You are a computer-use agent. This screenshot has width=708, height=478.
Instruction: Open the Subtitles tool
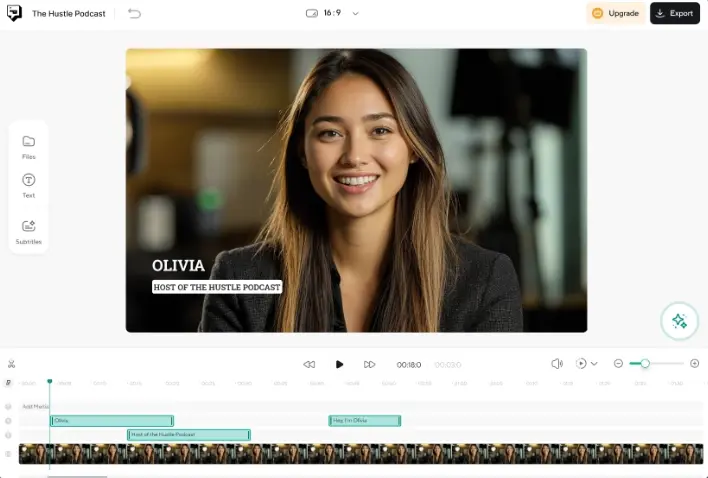click(28, 232)
